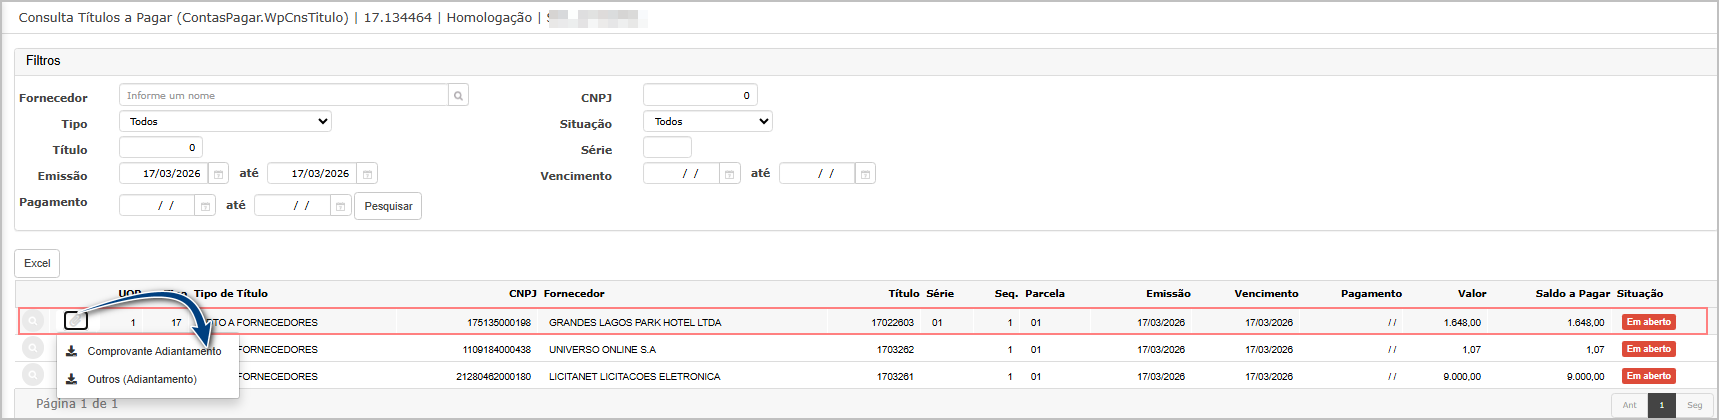Screen dimensions: 1719x420
Task: Open calendar for Pagamento start date
Action: (205, 206)
